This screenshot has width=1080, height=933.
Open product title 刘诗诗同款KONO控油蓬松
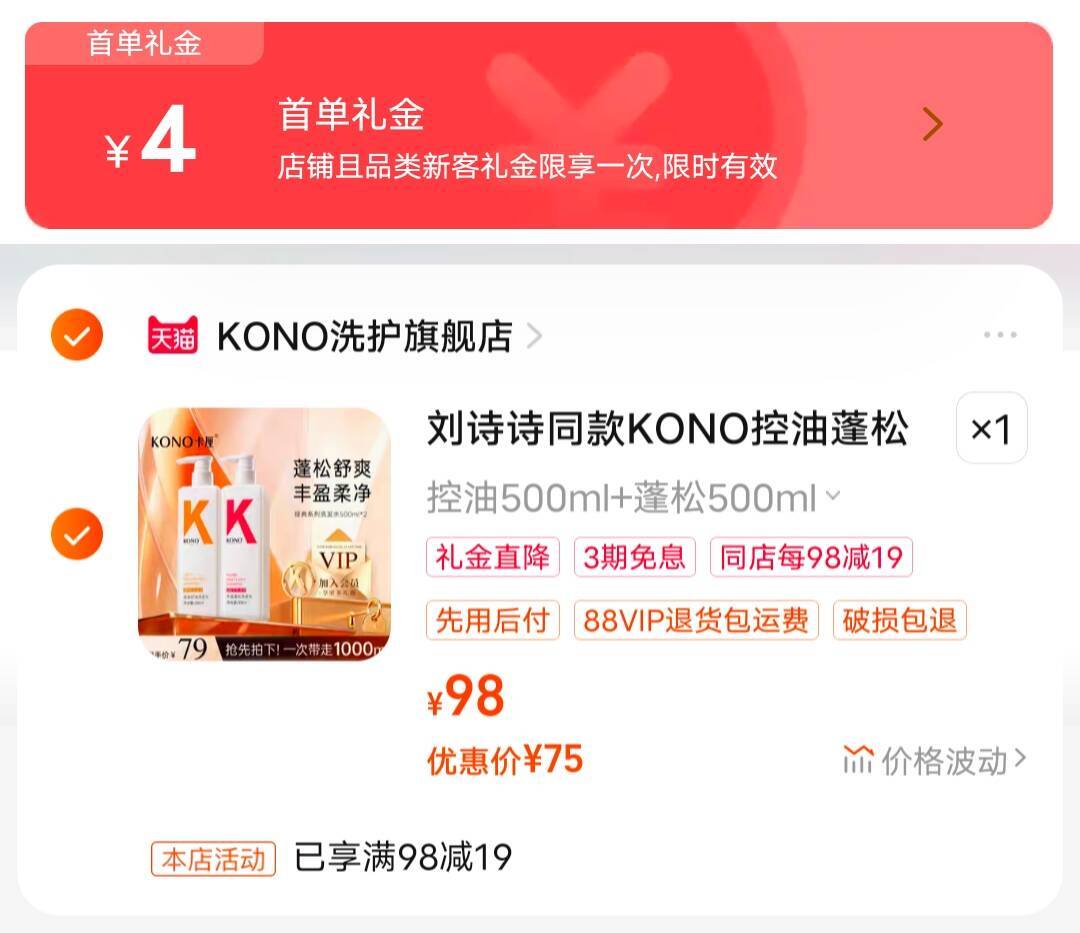coord(667,428)
